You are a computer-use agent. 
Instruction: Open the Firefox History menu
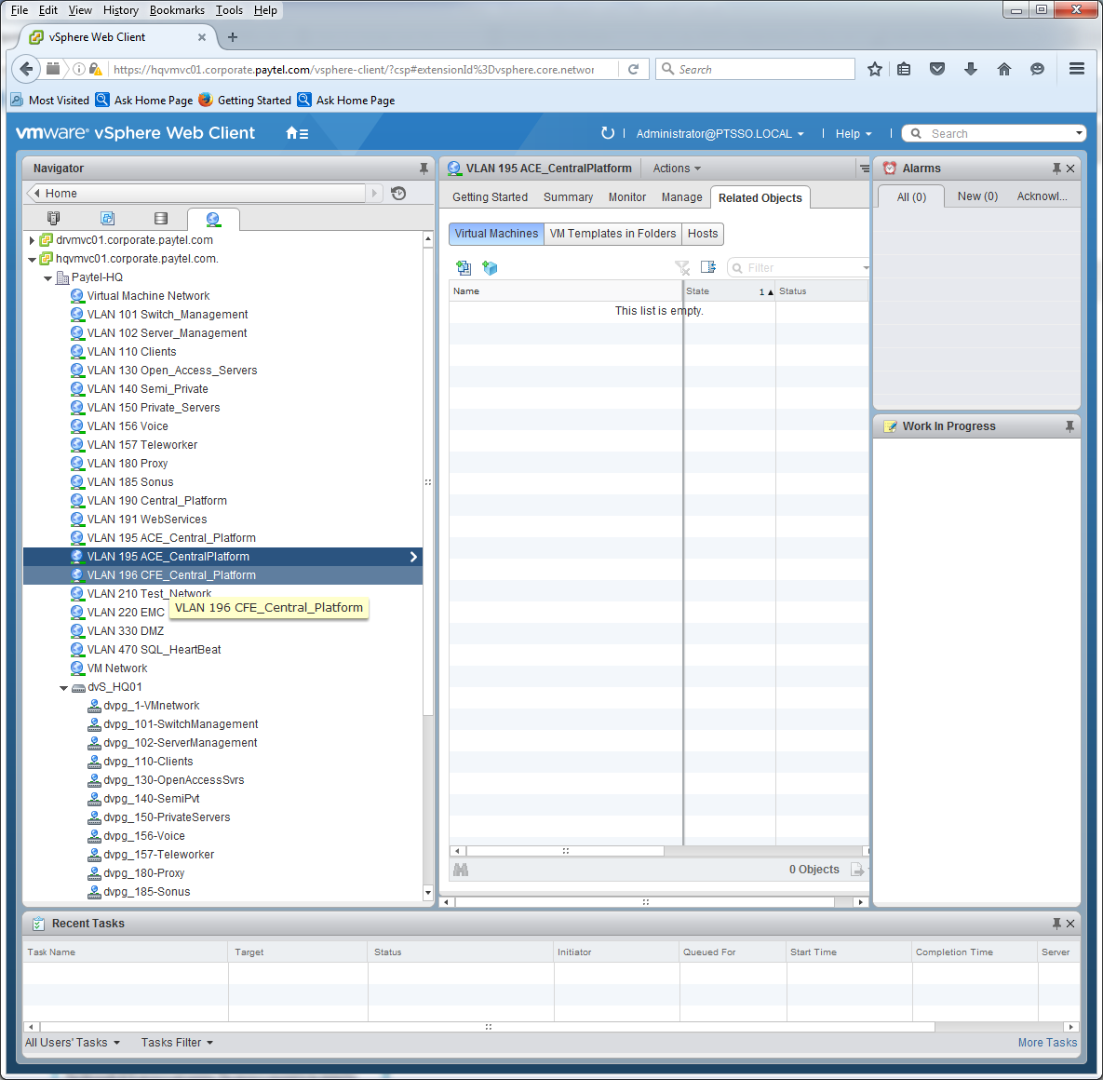click(120, 10)
